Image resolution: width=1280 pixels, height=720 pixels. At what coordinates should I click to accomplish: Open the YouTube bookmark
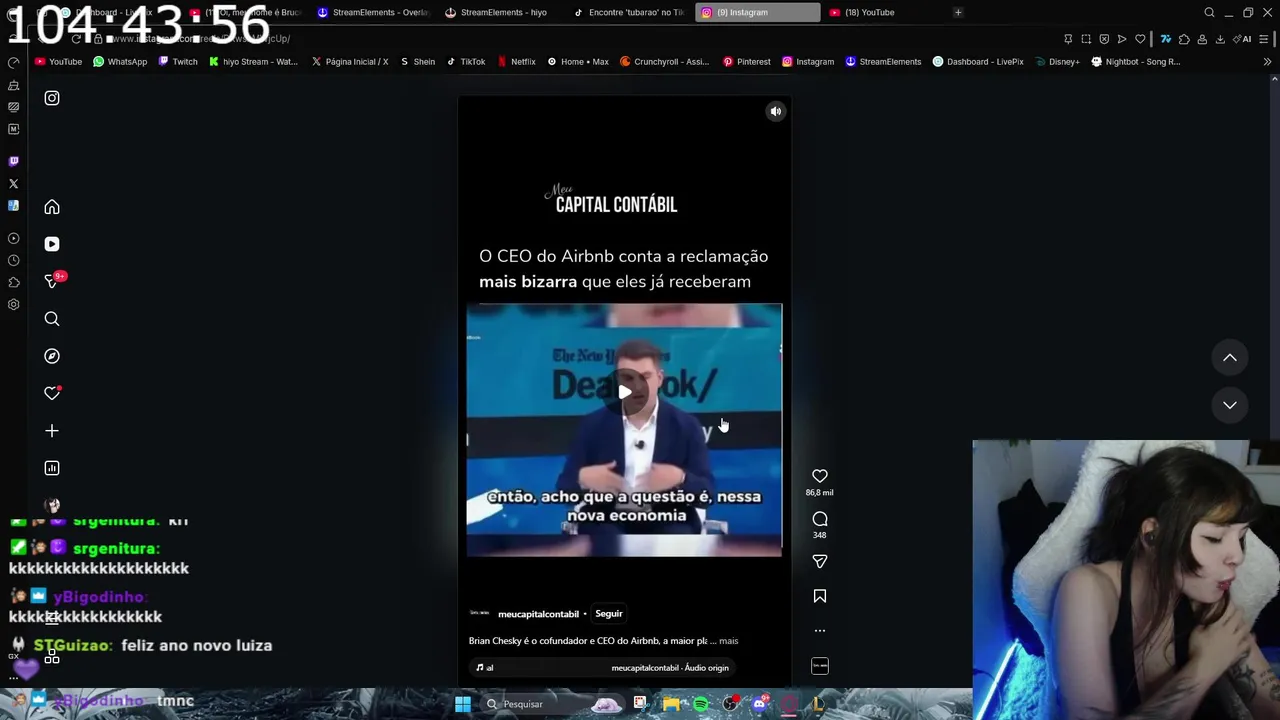(x=58, y=62)
